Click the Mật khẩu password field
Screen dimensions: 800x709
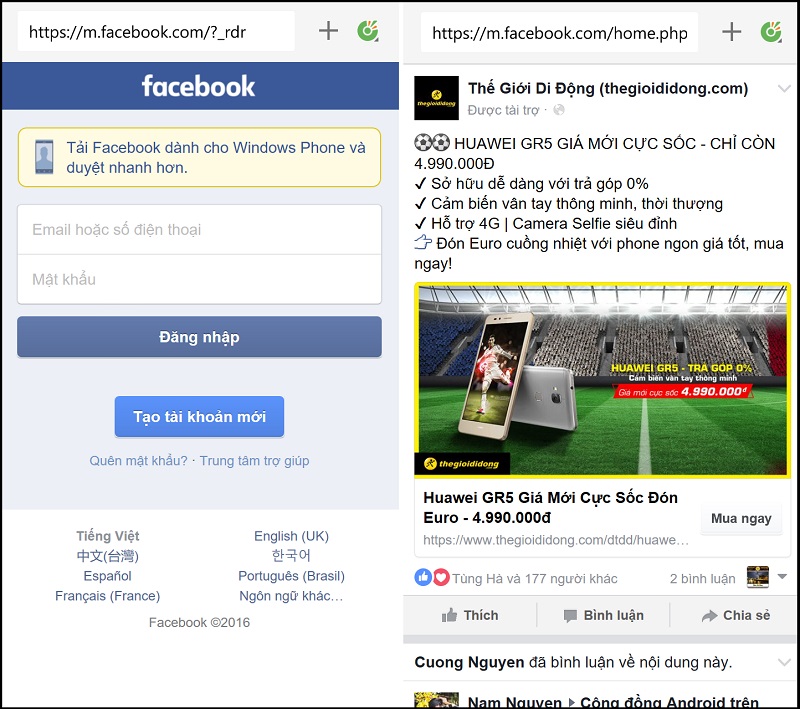click(x=199, y=279)
